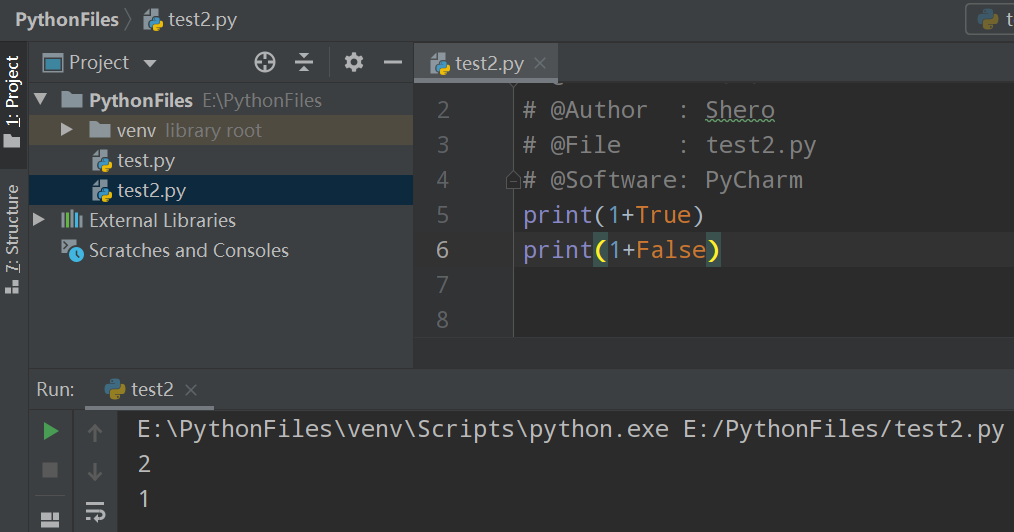The height and width of the screenshot is (532, 1014).
Task: Toggle soft-wrap in Run console
Action: (x=95, y=511)
